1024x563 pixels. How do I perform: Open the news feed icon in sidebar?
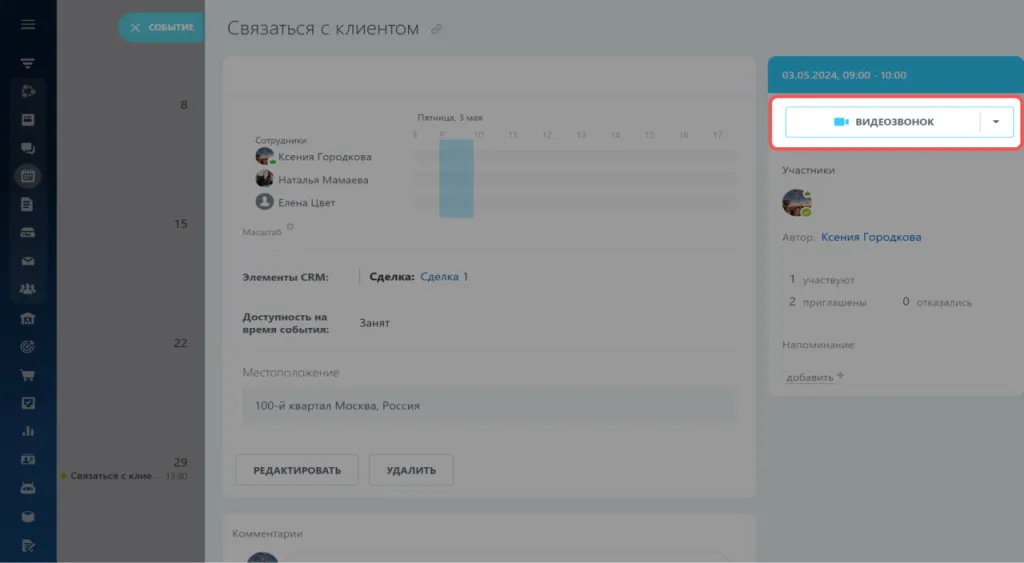[x=27, y=120]
